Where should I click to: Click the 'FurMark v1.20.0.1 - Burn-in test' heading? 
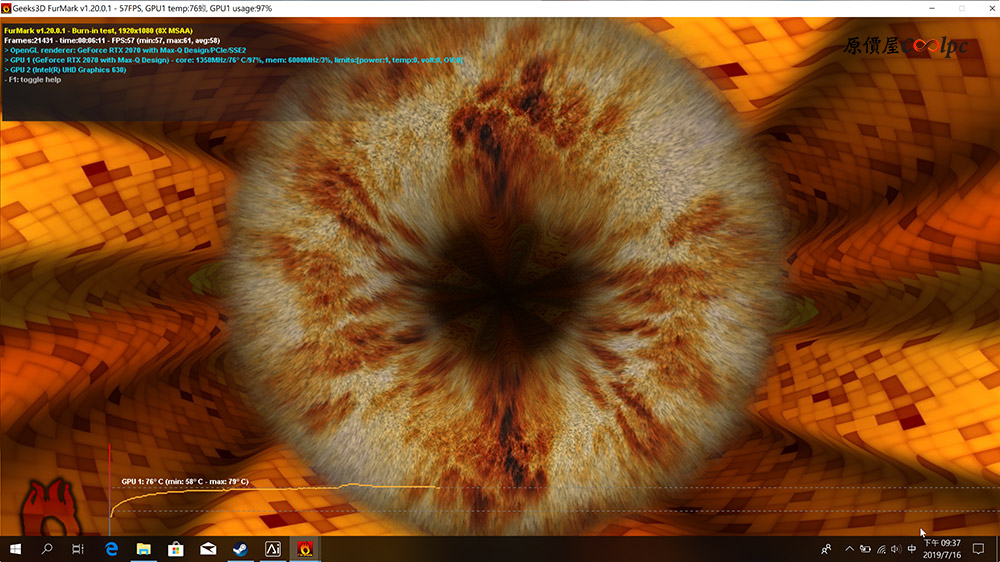pyautogui.click(x=98, y=30)
